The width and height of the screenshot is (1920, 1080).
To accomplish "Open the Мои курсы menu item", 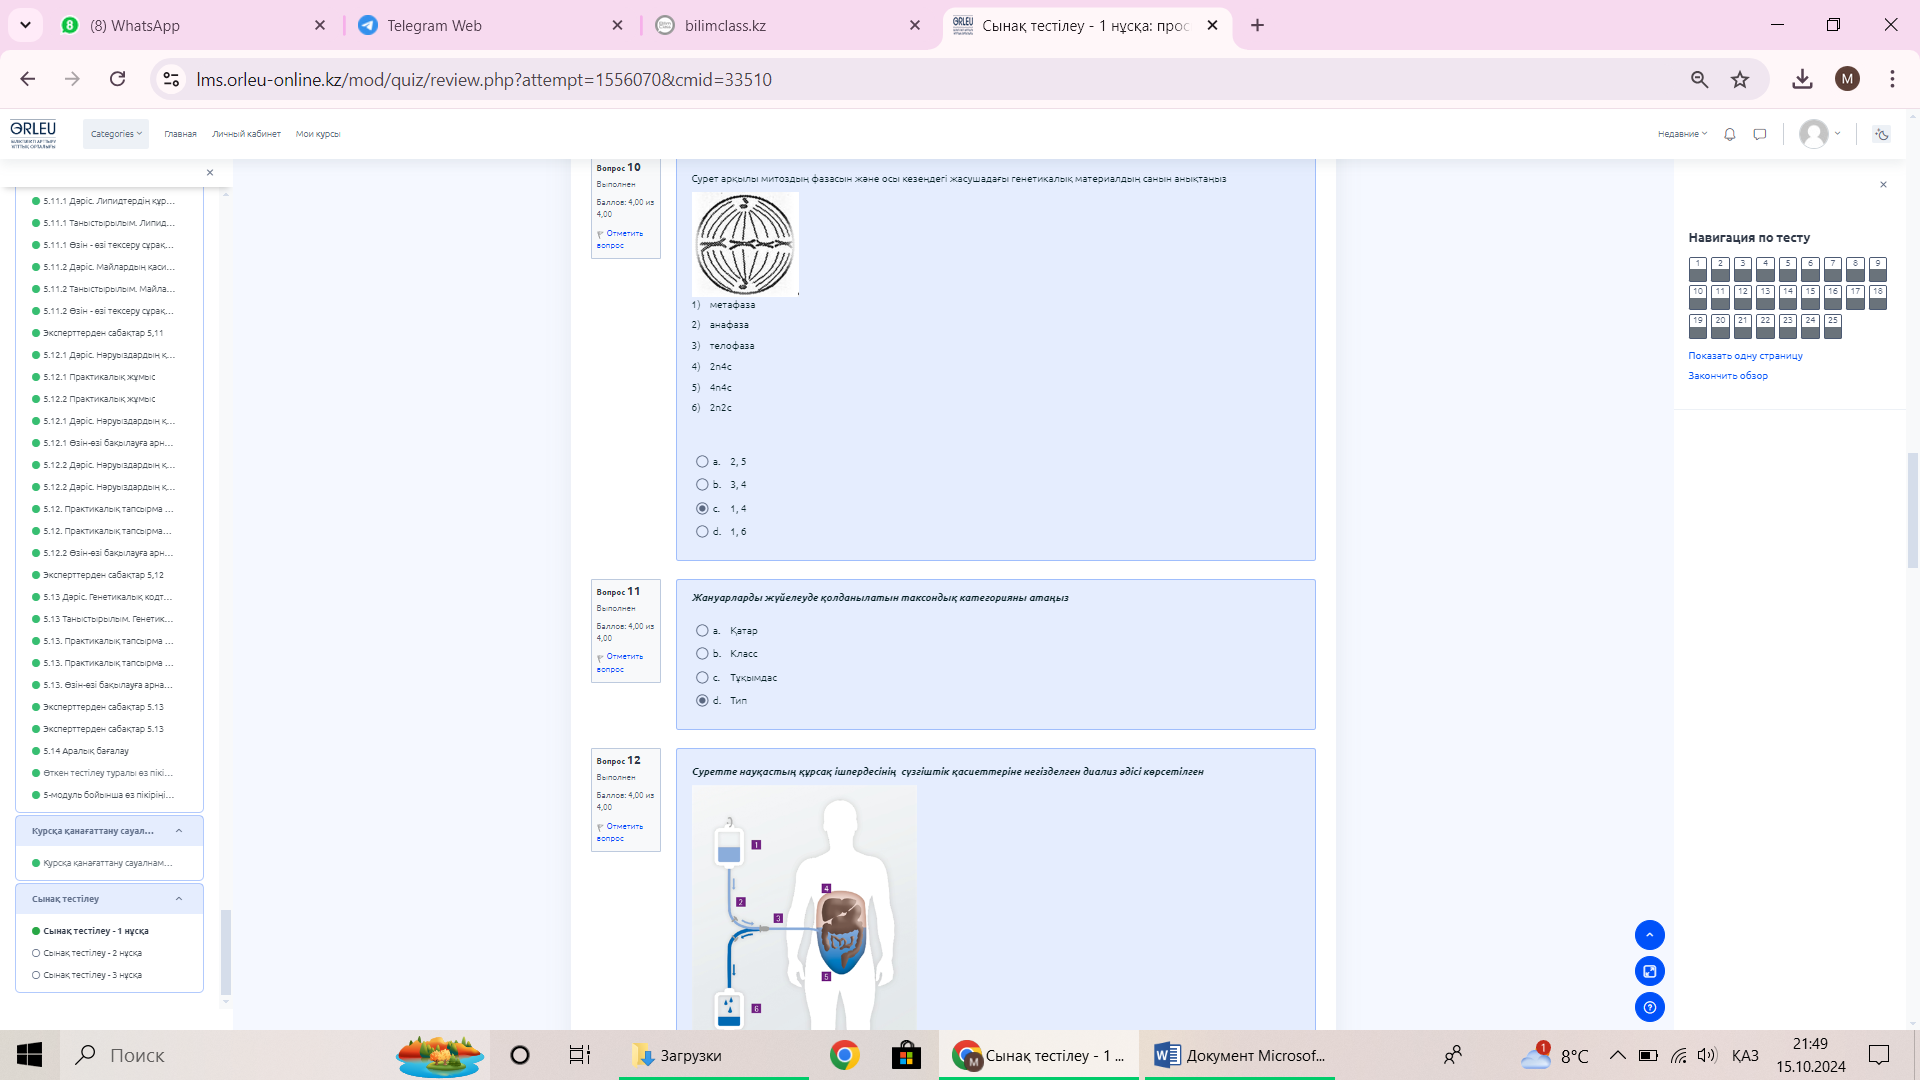I will coord(318,134).
